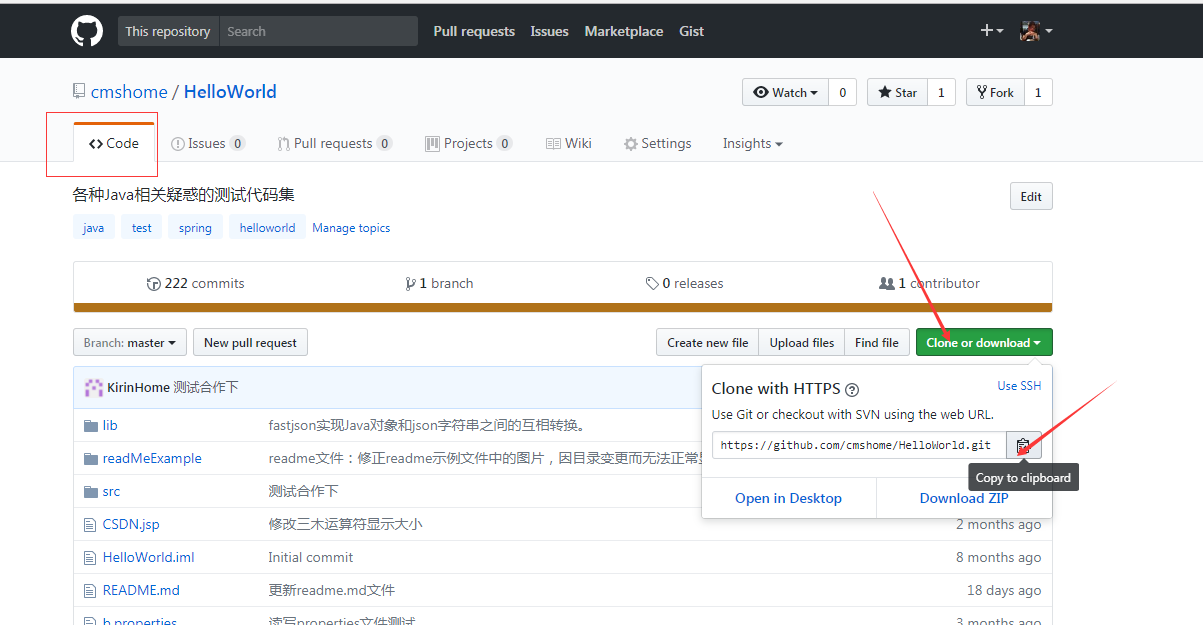Viewport: 1203px width, 625px height.
Task: Click the New pull request button
Action: (250, 343)
